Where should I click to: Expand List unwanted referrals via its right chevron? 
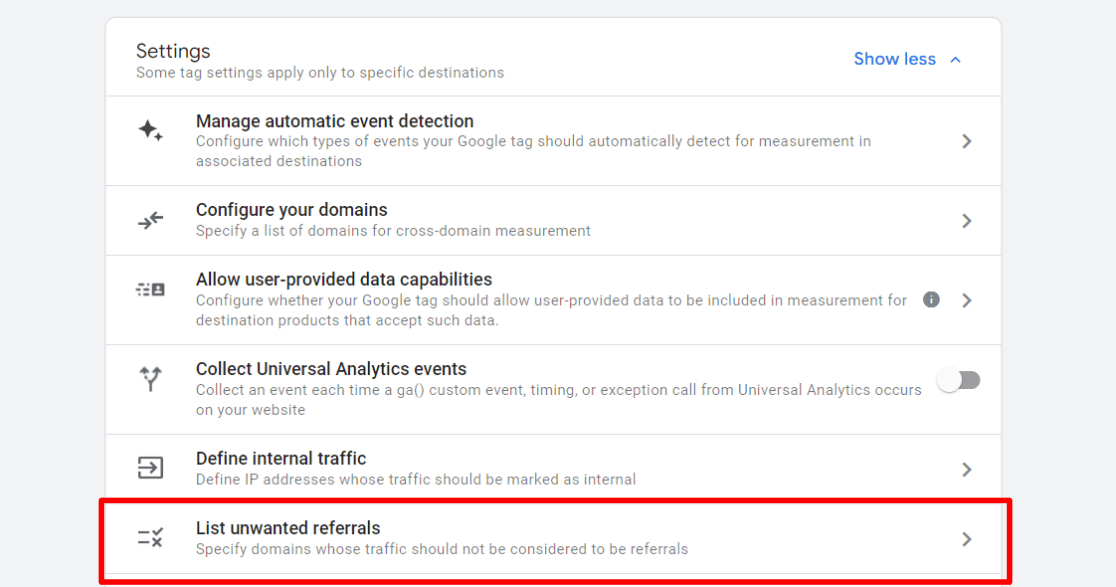pos(967,538)
